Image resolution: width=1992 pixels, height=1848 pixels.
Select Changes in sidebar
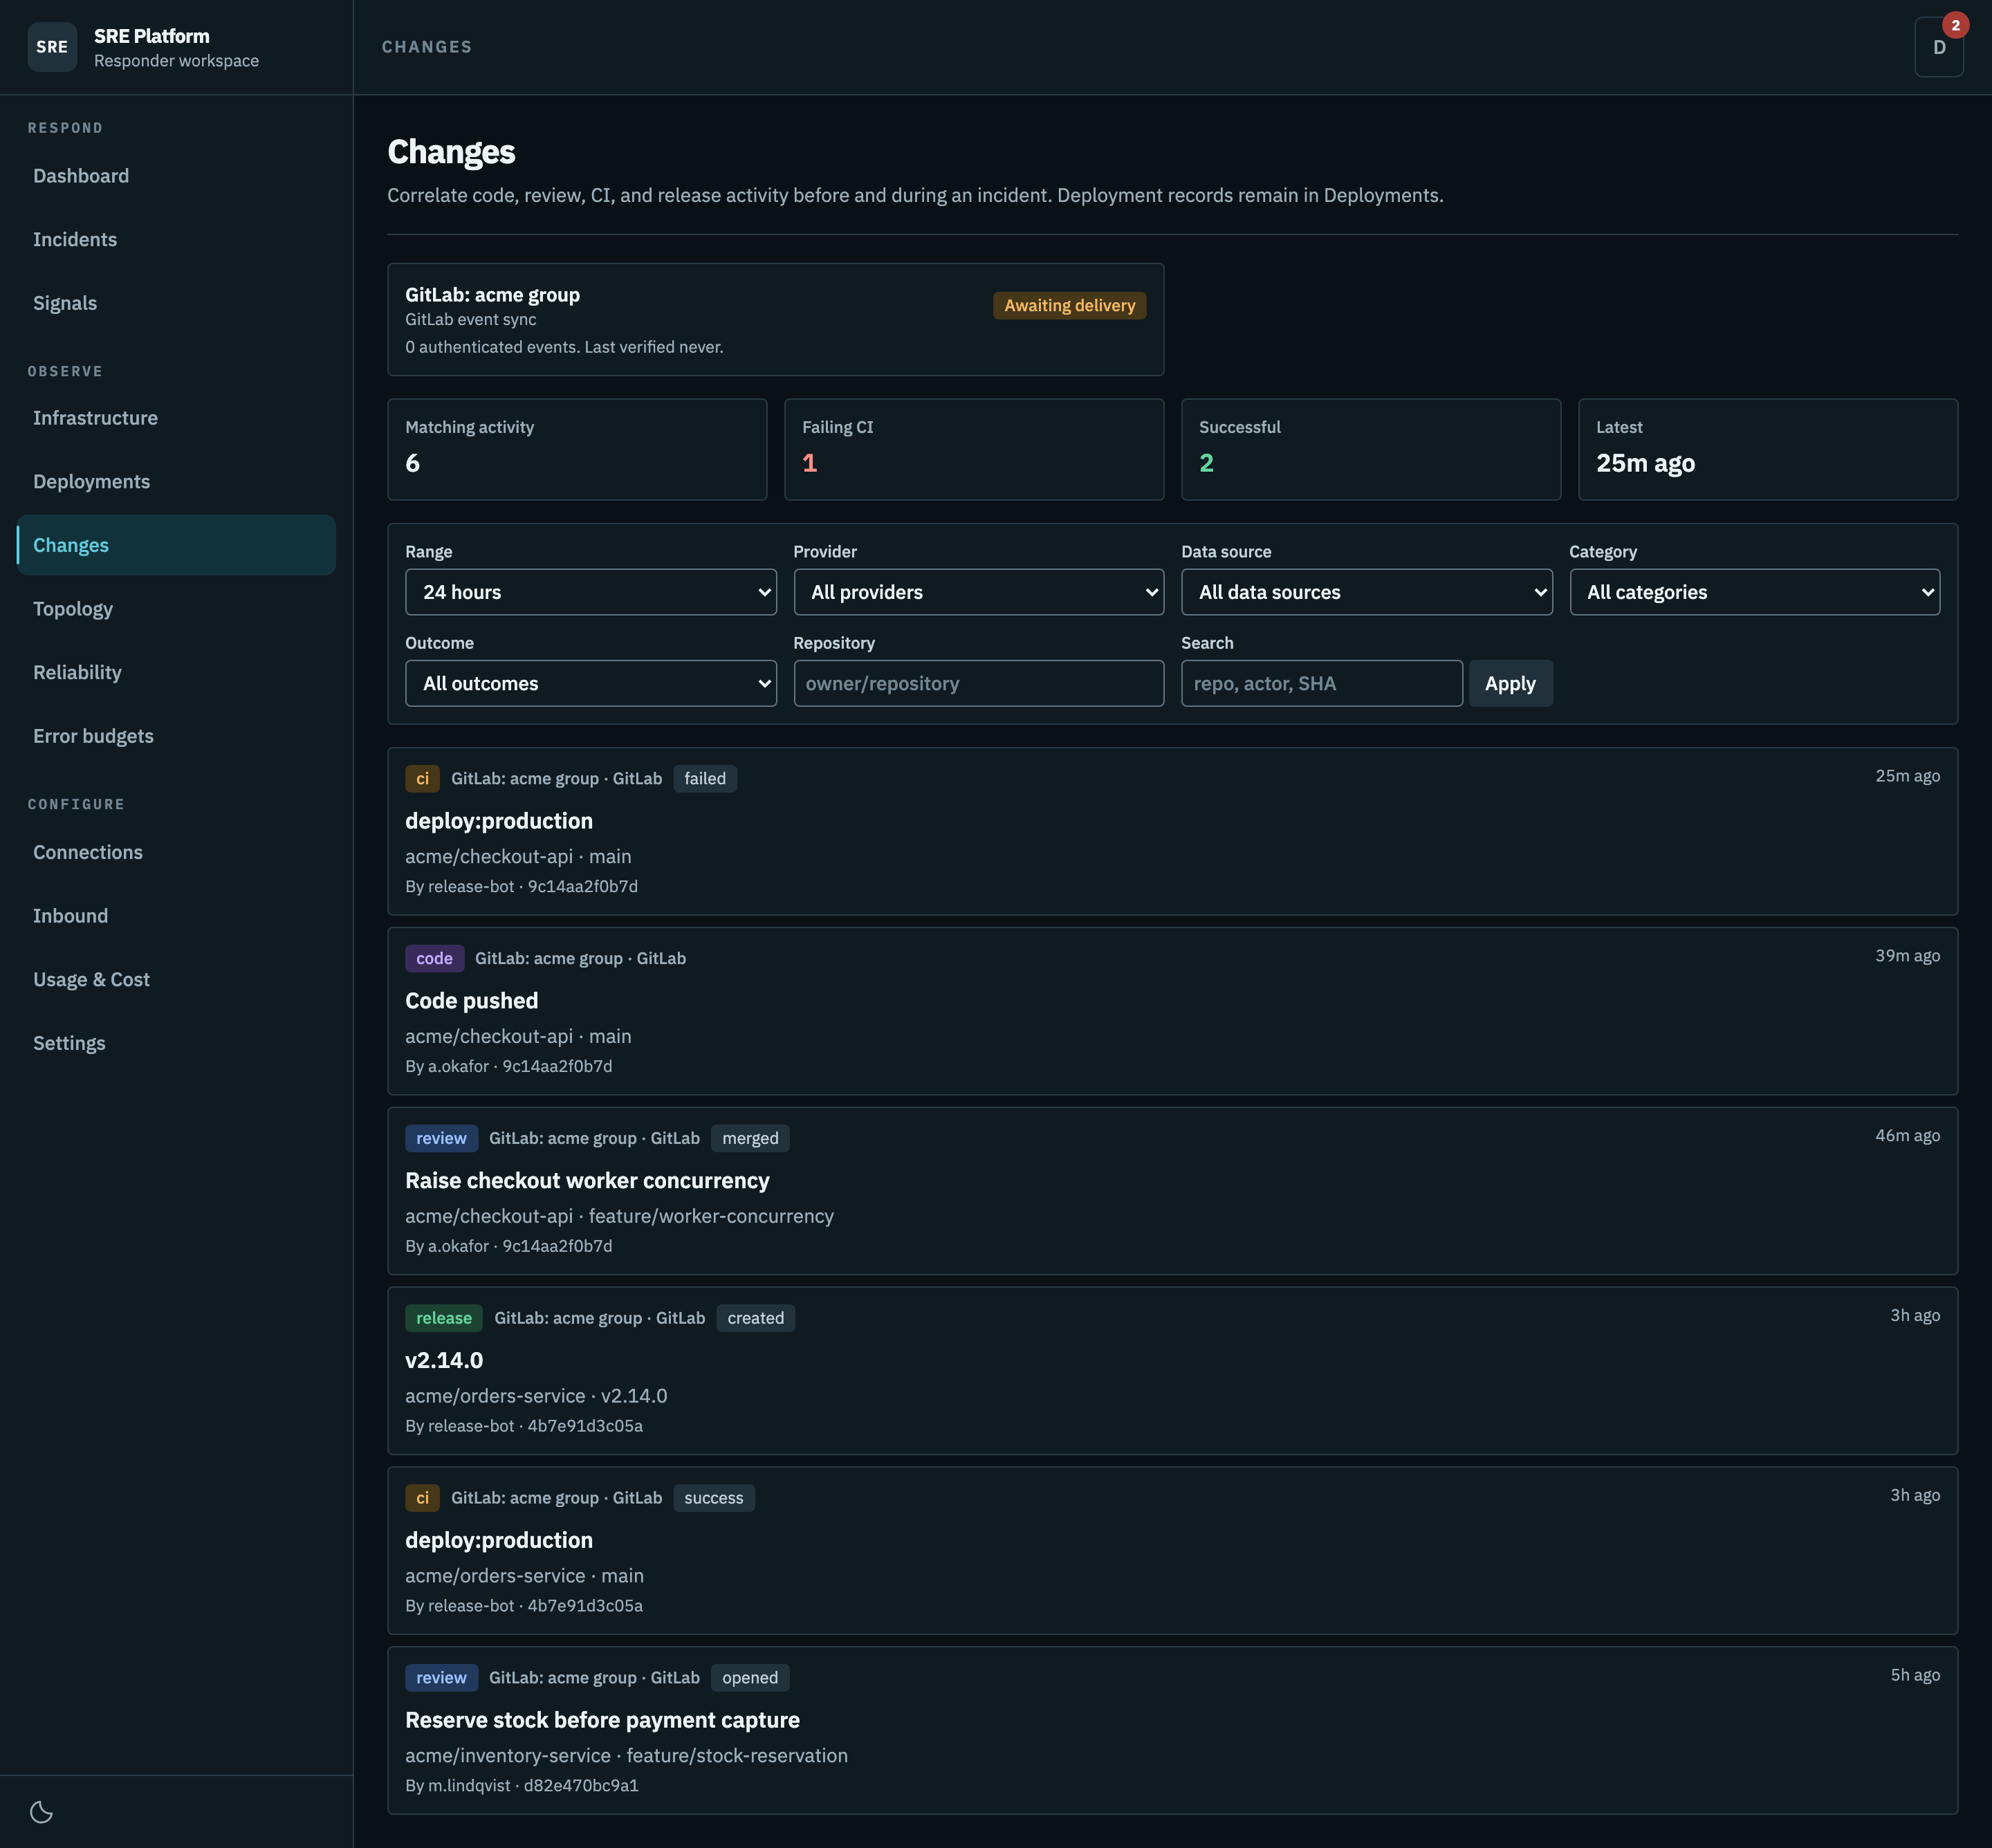tap(176, 545)
